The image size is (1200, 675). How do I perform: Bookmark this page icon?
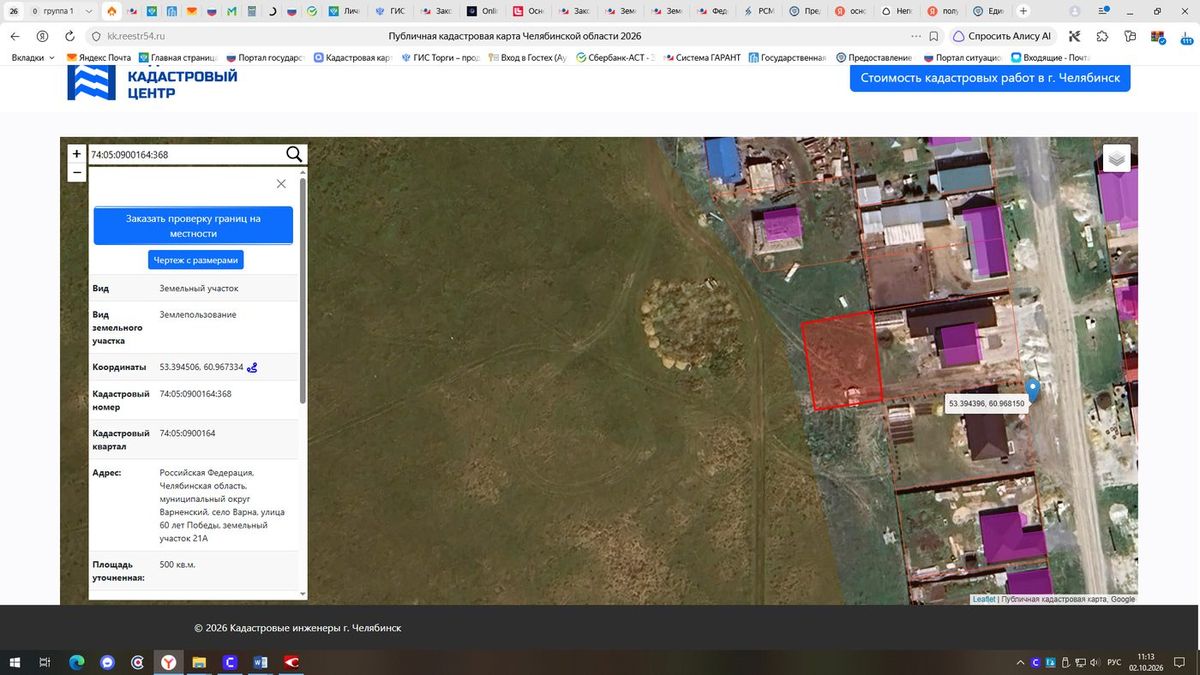pos(933,36)
